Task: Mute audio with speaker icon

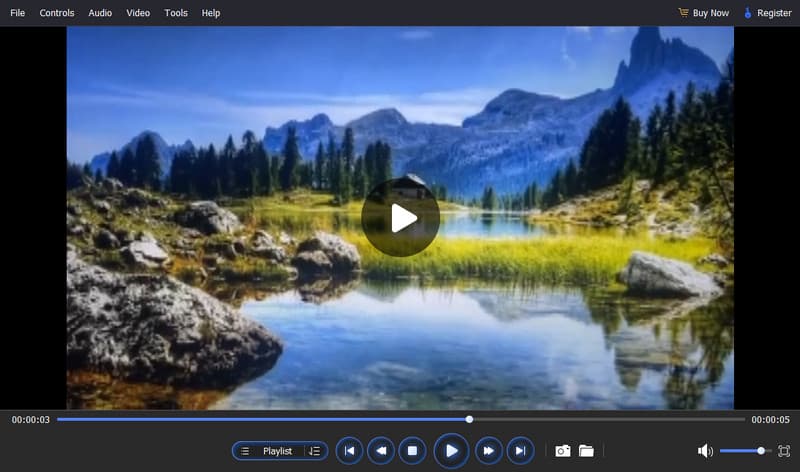Action: click(x=705, y=451)
